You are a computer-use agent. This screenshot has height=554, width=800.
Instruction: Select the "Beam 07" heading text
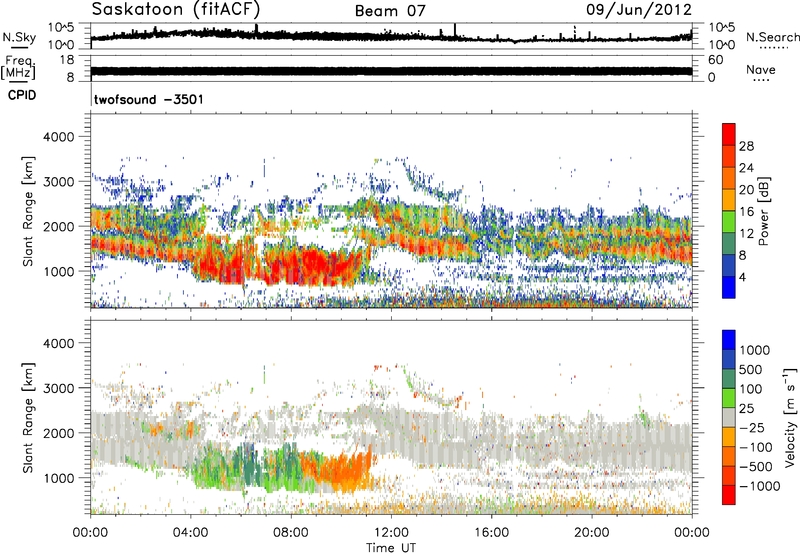click(x=390, y=11)
